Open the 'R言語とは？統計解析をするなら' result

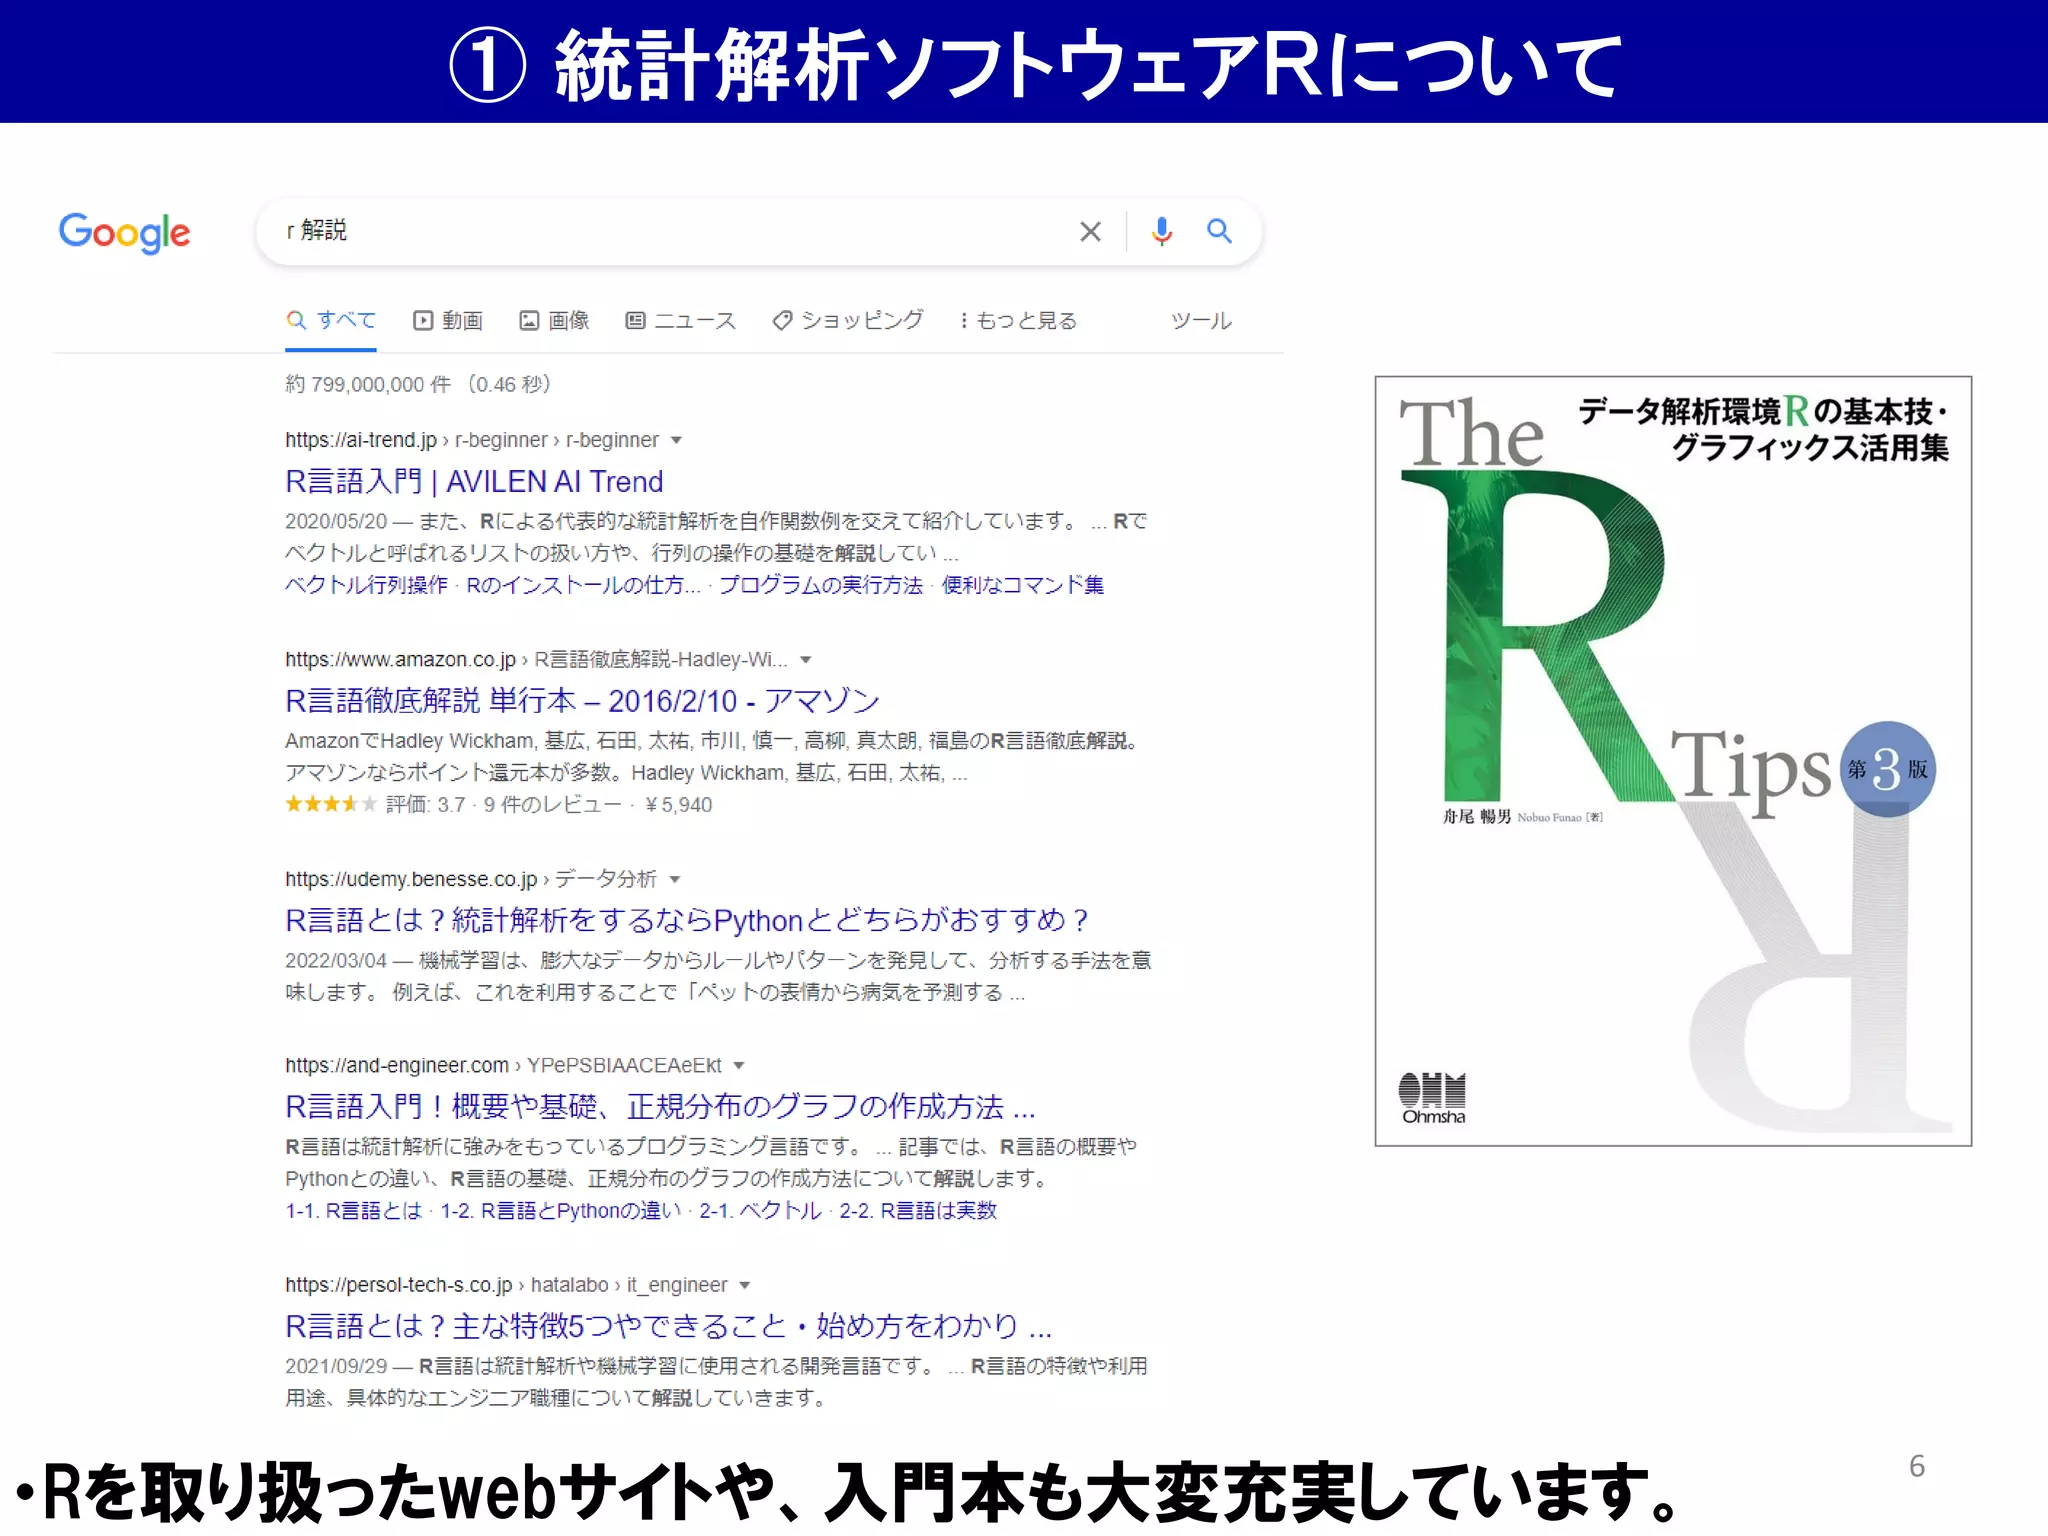687,920
